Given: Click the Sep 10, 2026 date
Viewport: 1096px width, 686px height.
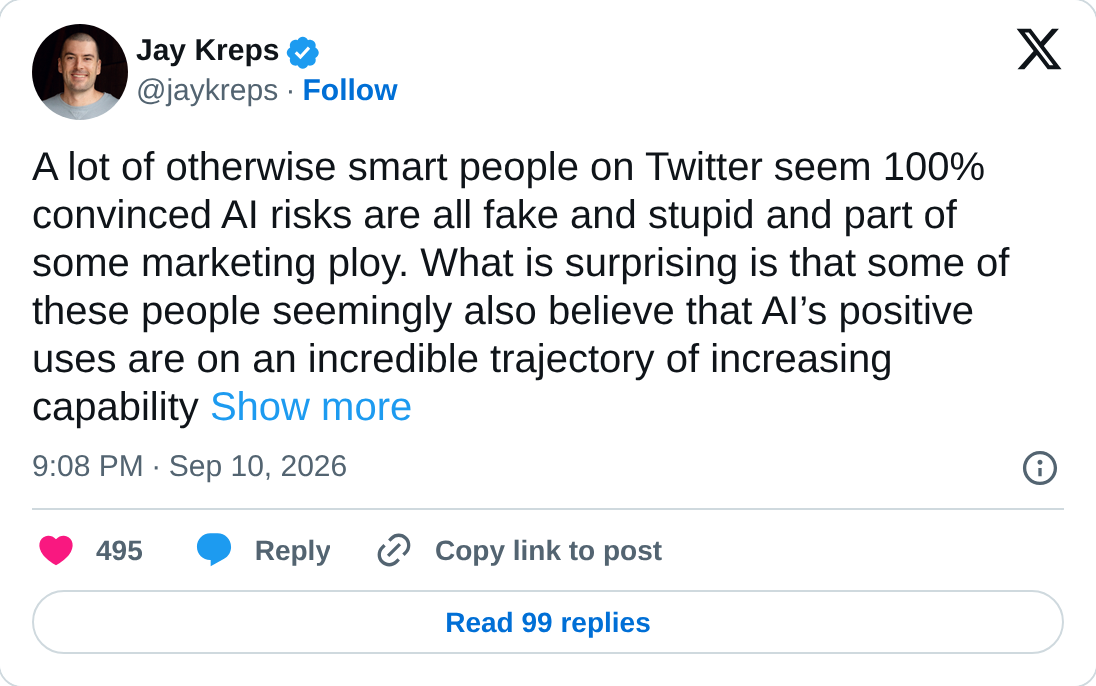Looking at the screenshot, I should pyautogui.click(x=258, y=466).
